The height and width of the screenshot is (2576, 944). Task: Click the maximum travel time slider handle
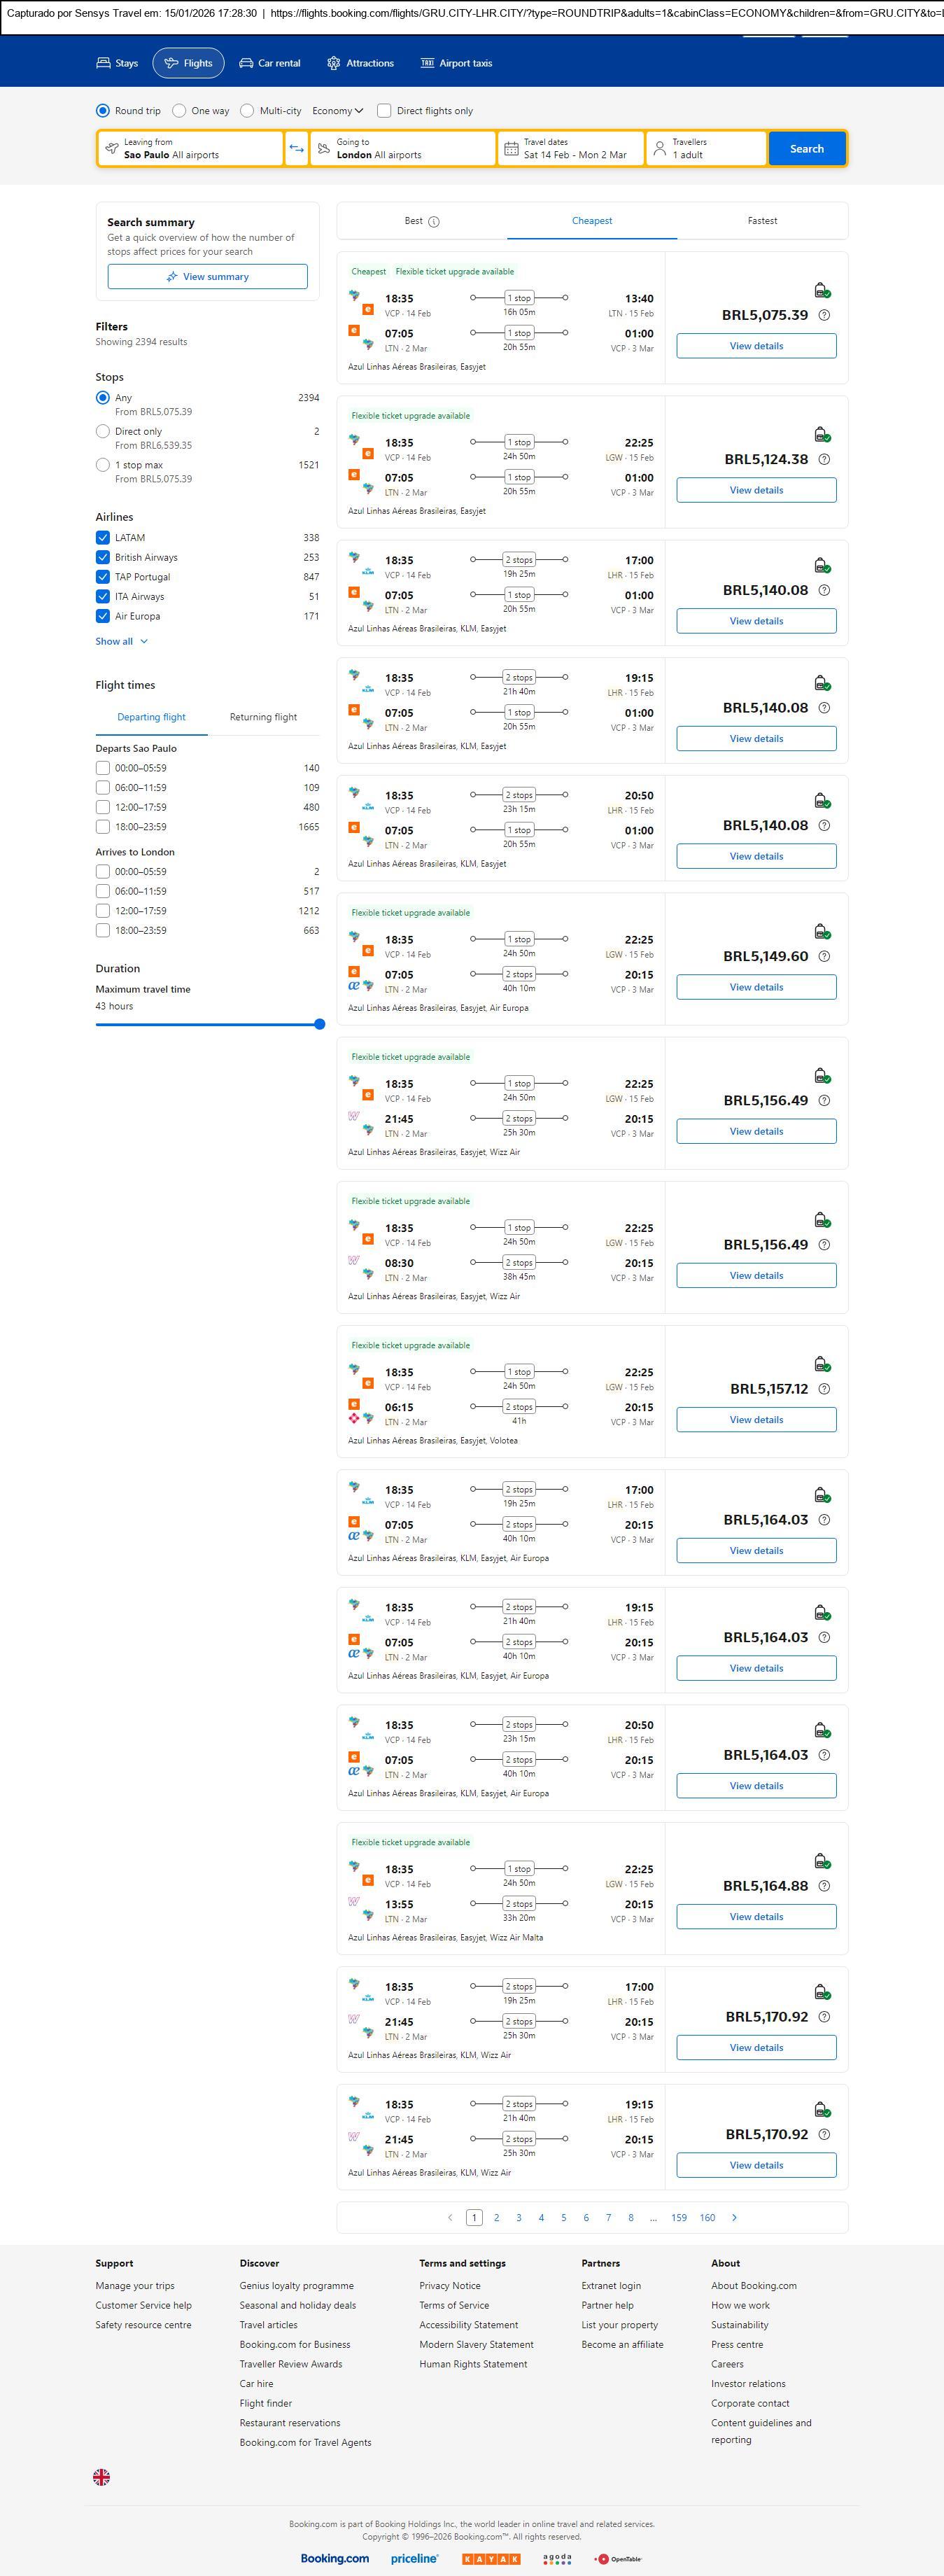click(319, 1024)
